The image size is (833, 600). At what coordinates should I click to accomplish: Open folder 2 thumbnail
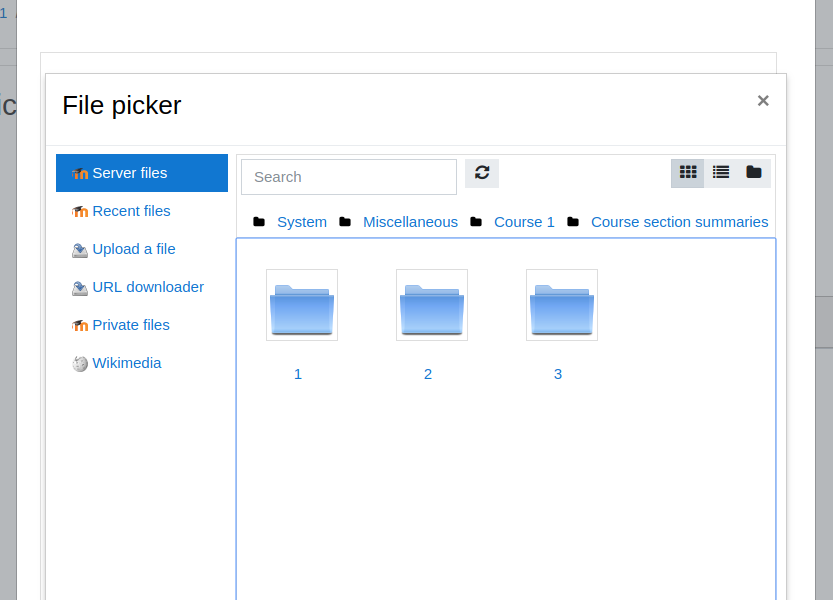point(432,305)
